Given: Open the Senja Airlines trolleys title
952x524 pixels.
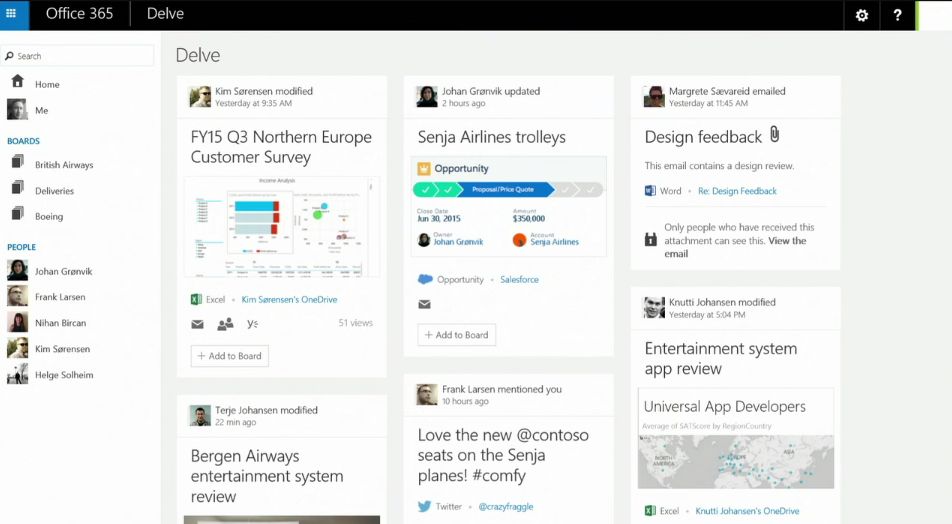Looking at the screenshot, I should click(491, 137).
